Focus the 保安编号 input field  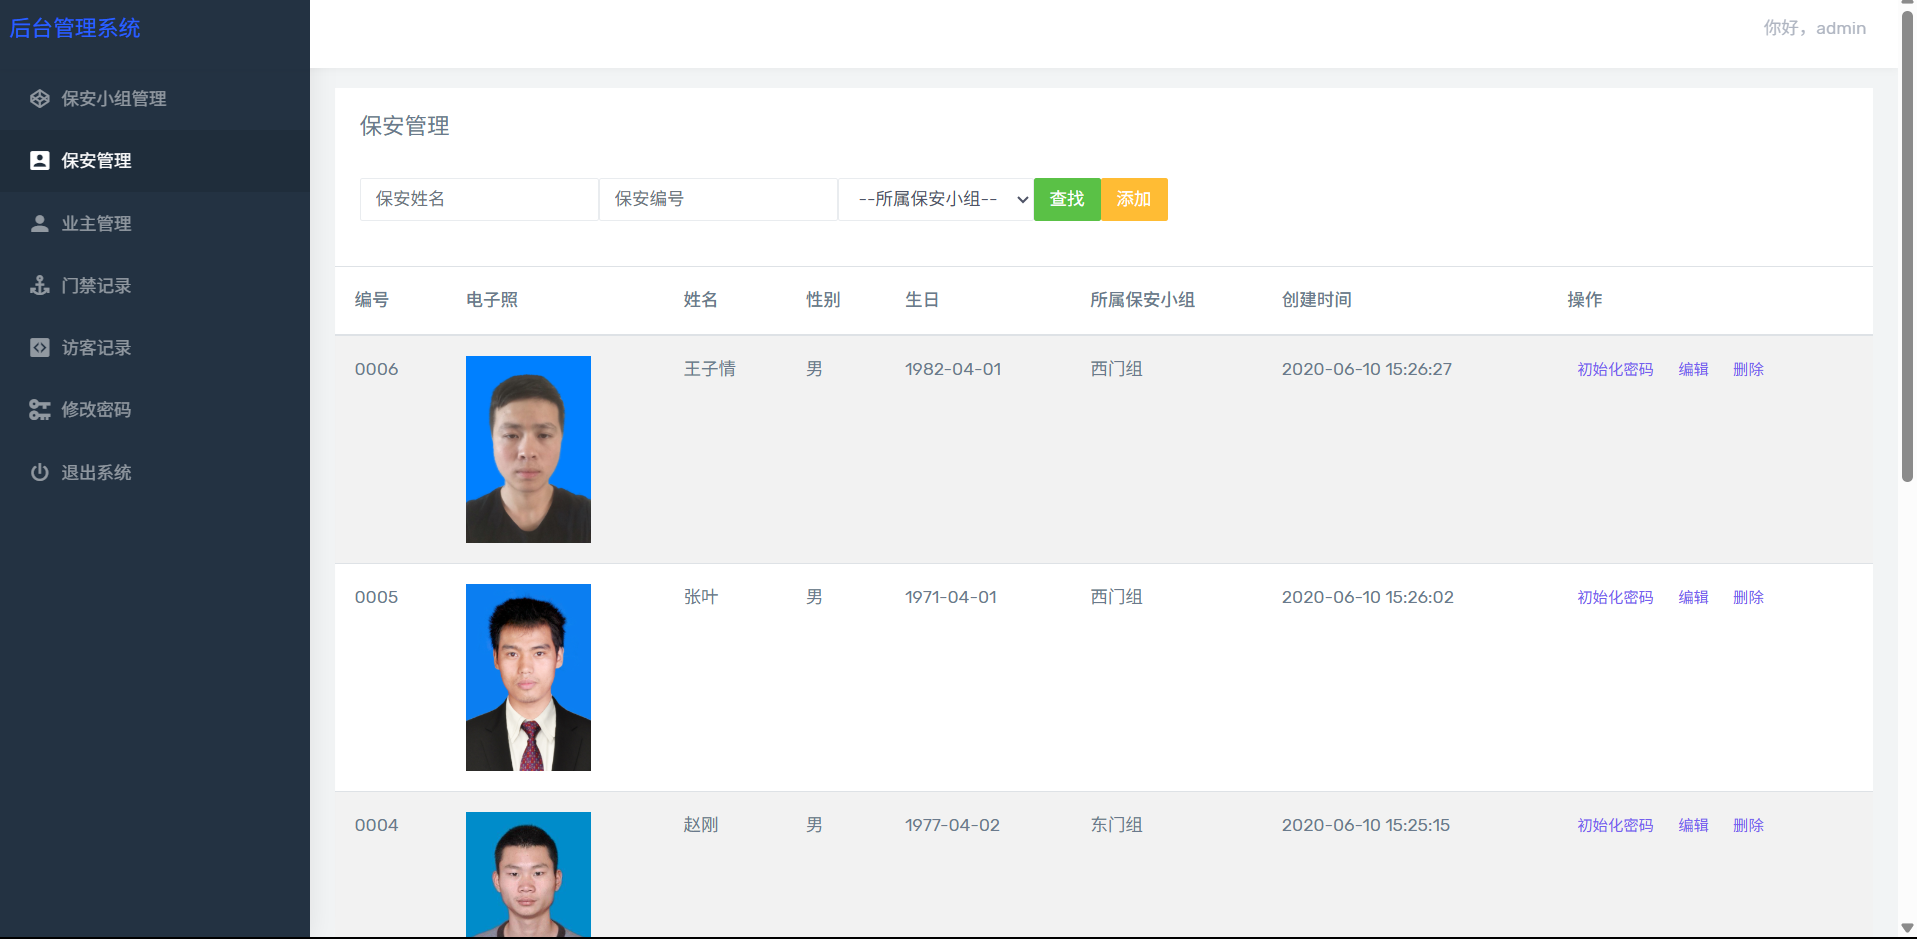[x=718, y=199]
